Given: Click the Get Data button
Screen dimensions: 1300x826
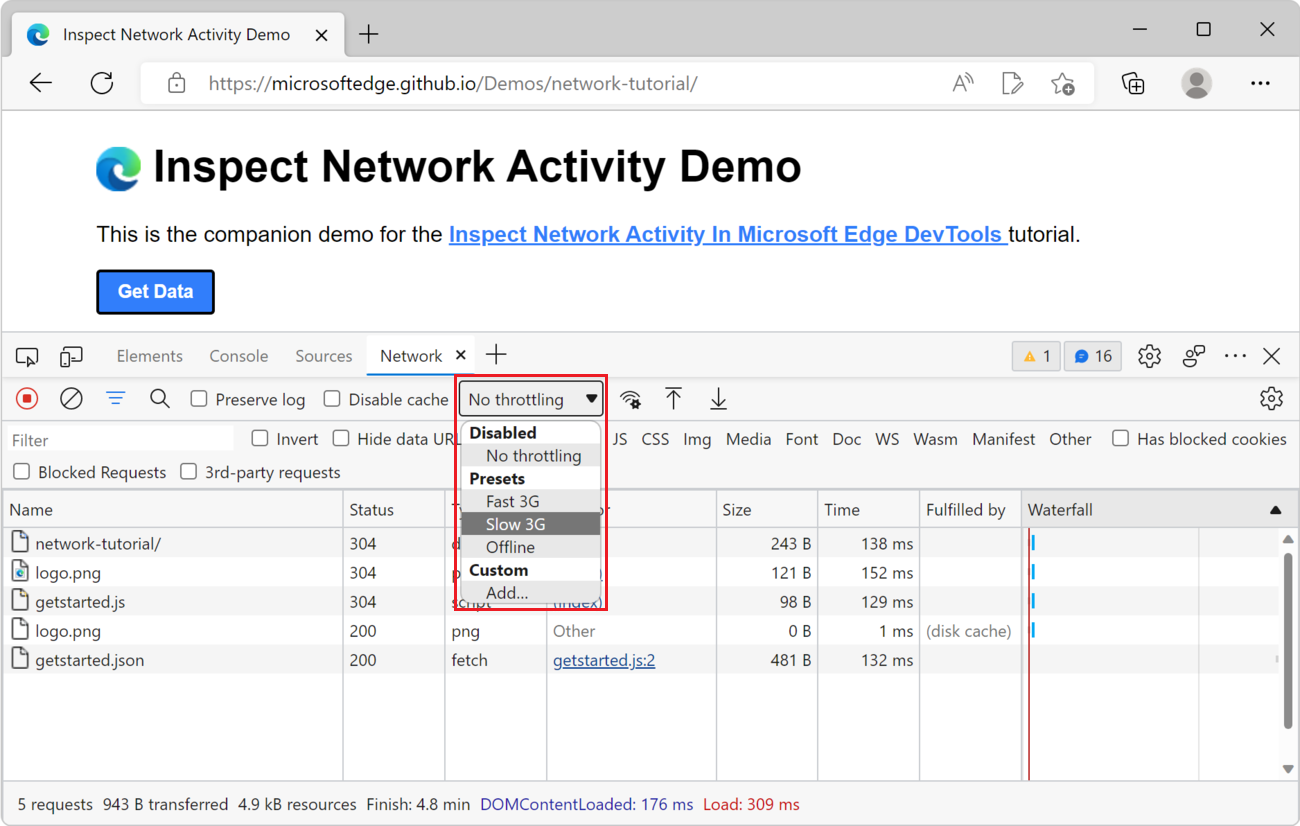Looking at the screenshot, I should click(x=155, y=292).
